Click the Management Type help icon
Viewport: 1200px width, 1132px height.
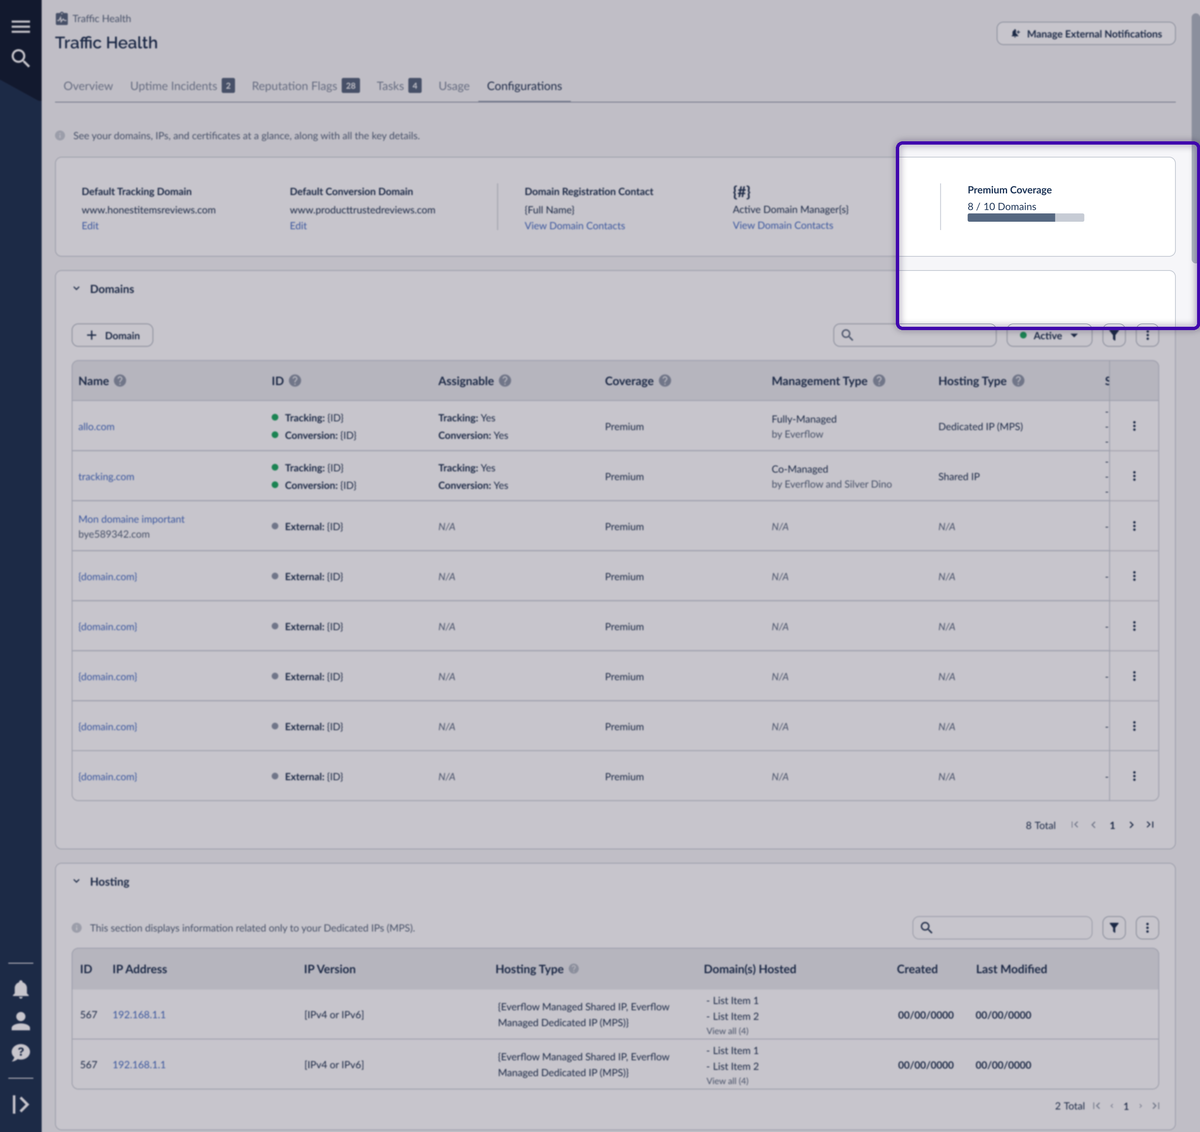point(879,381)
